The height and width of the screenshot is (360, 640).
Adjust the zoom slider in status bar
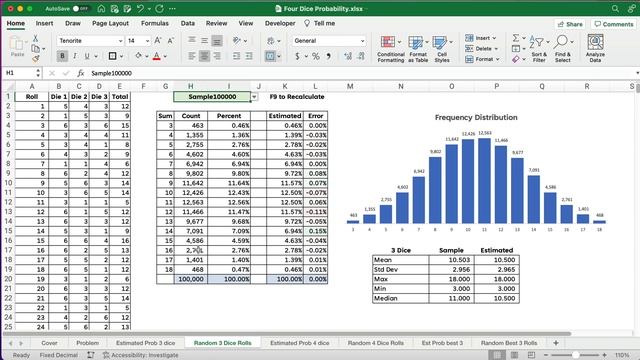click(x=575, y=355)
